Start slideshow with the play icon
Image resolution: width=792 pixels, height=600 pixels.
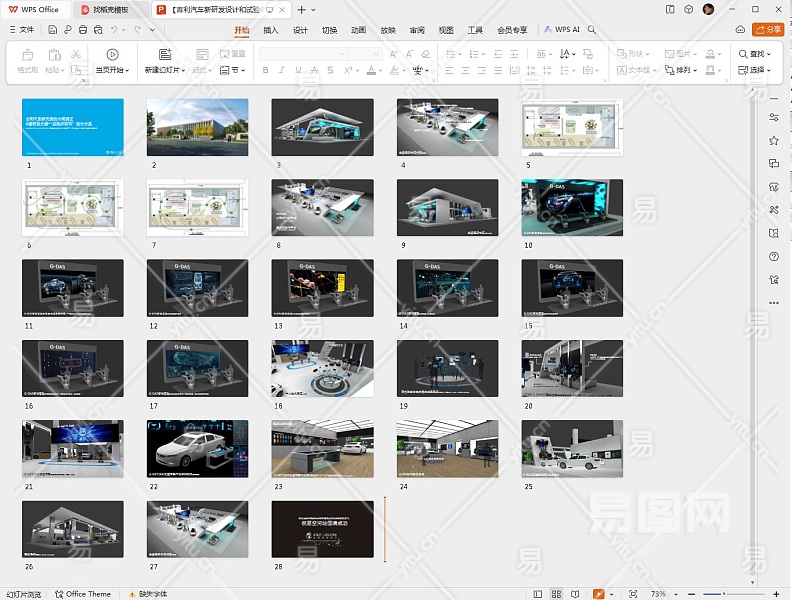coord(112,54)
